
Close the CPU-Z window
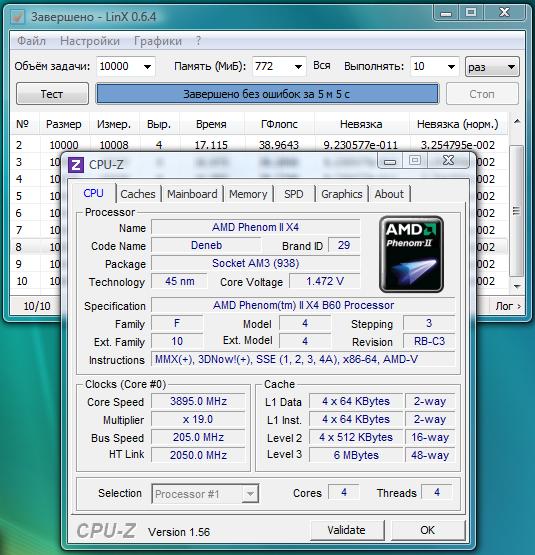(448, 161)
